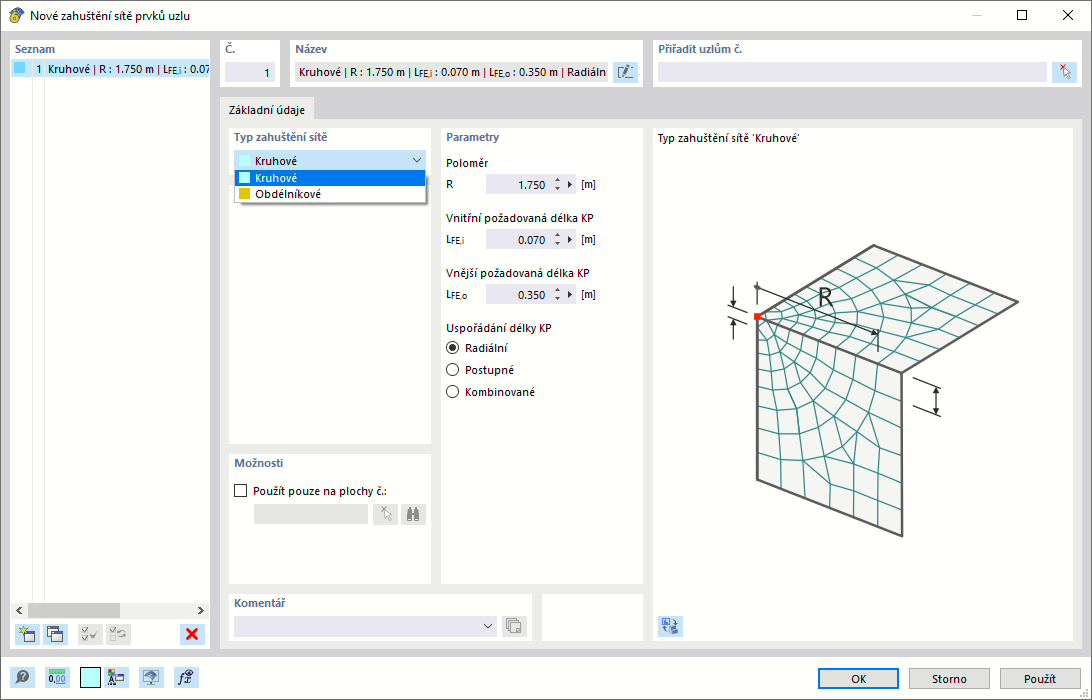Click the binoculars search icon in Možnosti
Viewport: 1092px width, 700px height.
(413, 514)
